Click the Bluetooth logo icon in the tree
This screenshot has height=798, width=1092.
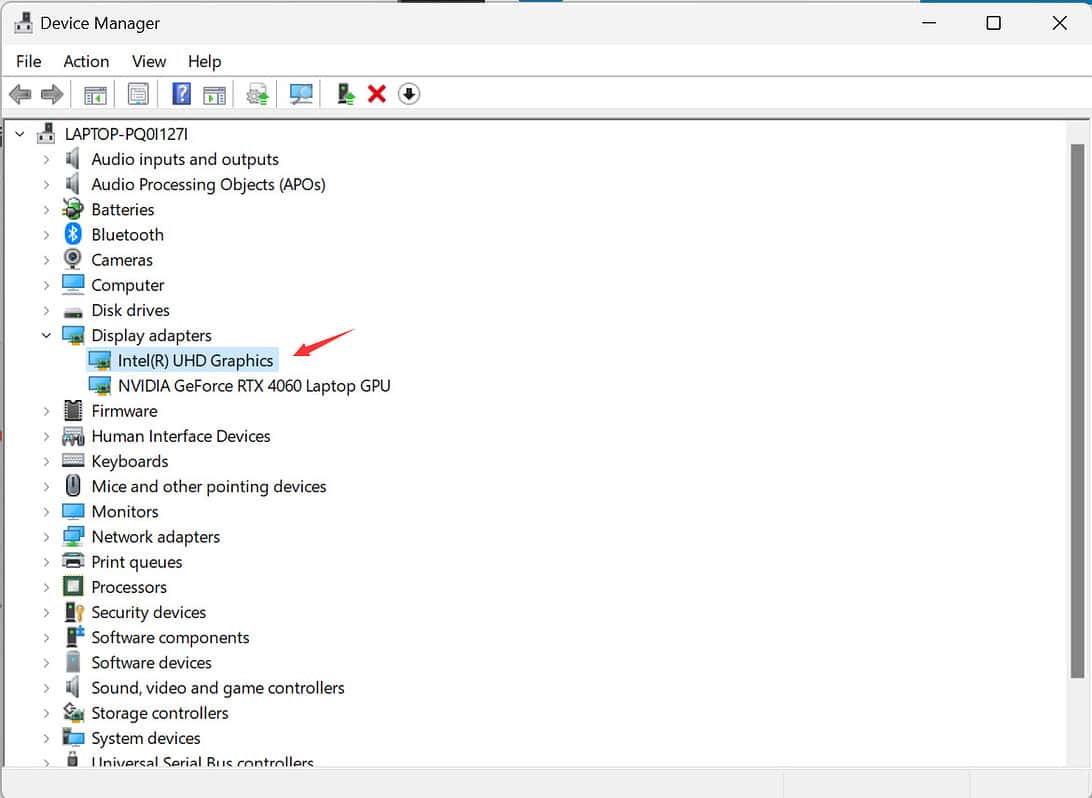pyautogui.click(x=72, y=235)
